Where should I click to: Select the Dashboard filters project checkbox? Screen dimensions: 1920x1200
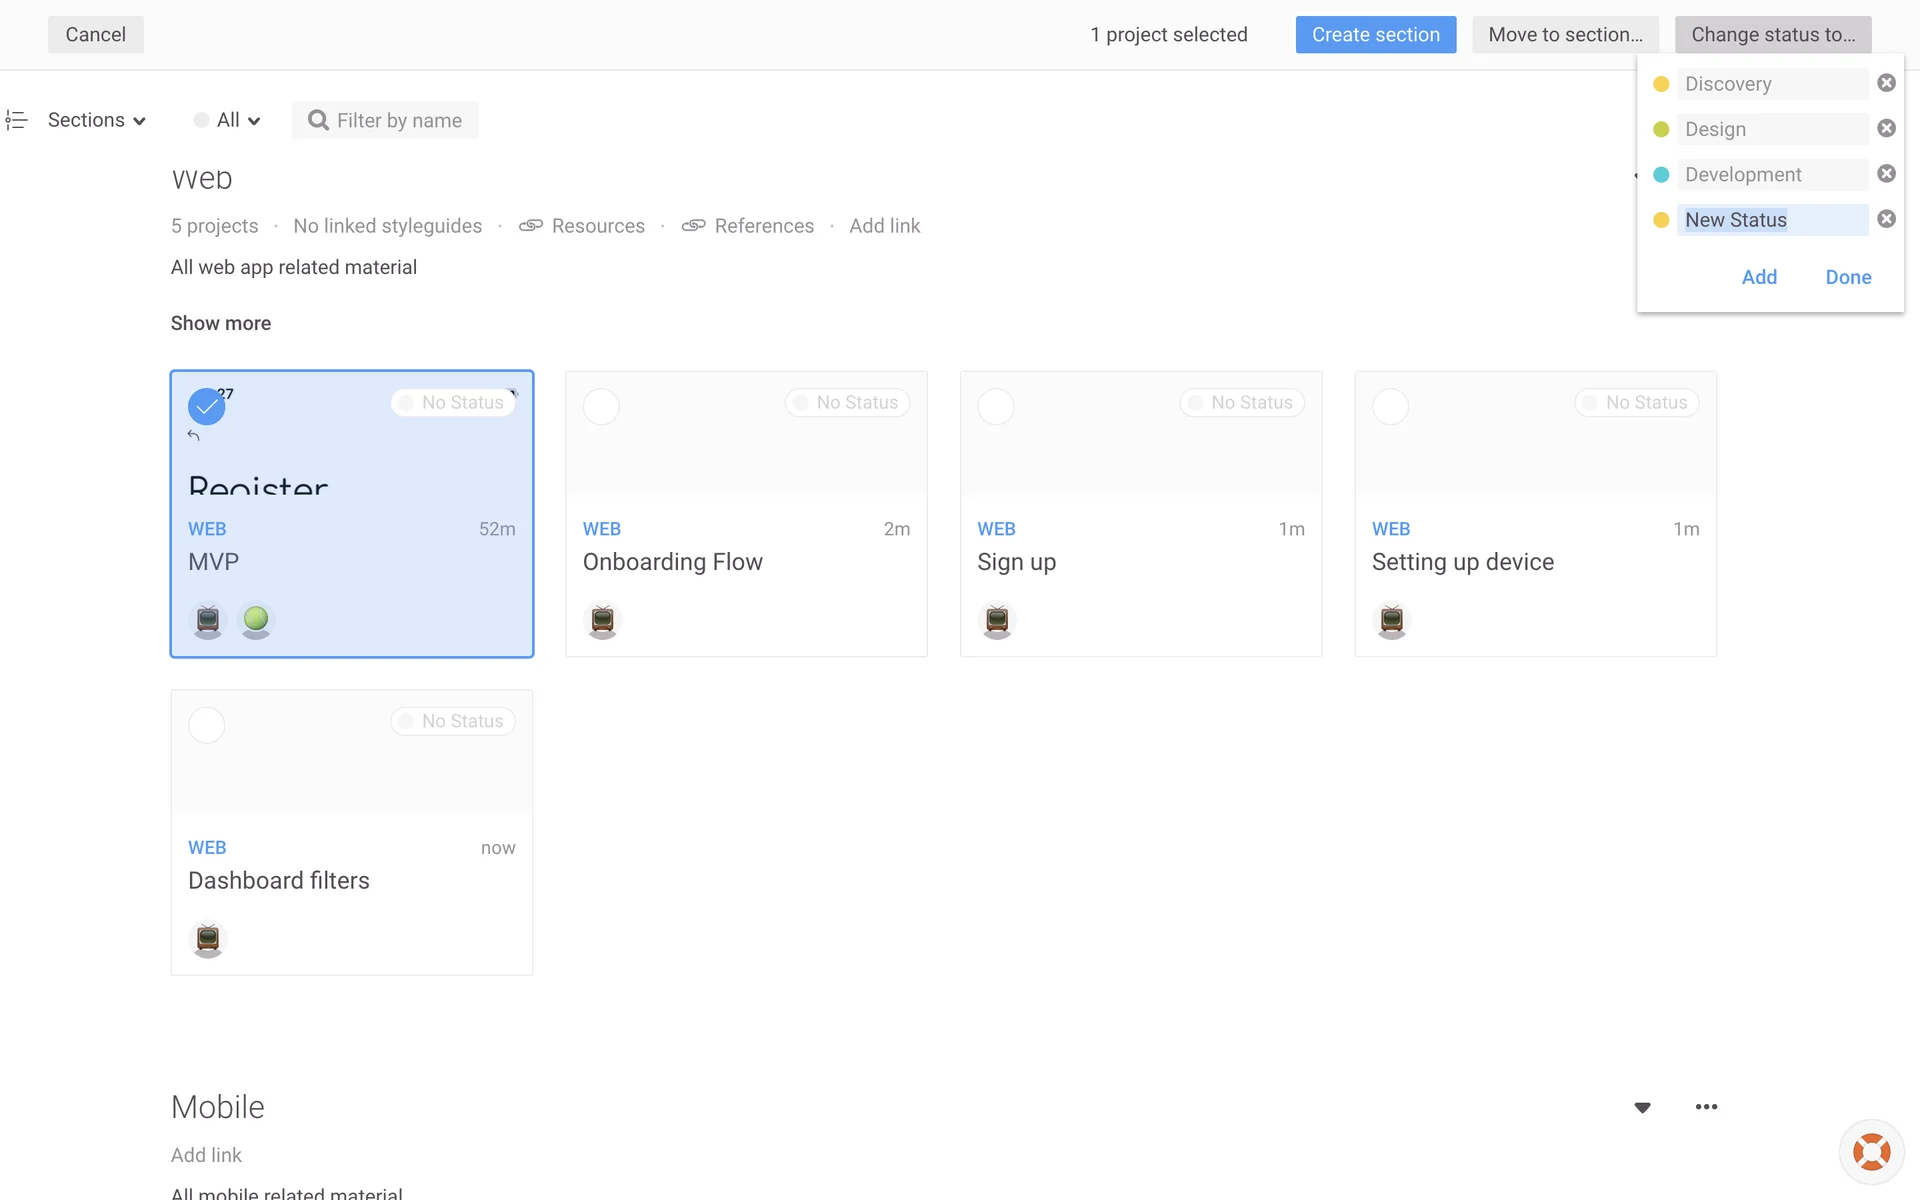[207, 725]
